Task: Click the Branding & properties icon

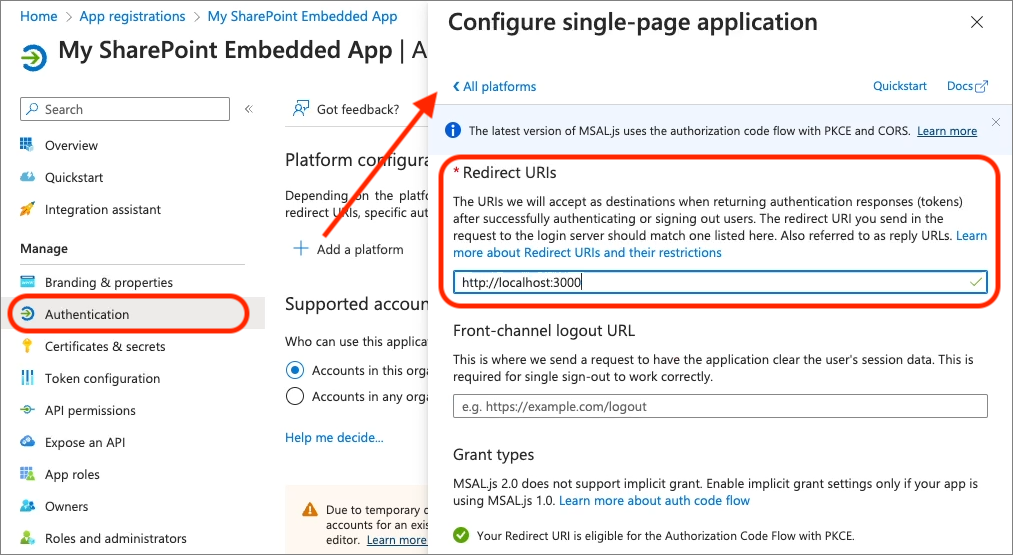Action: click(27, 282)
